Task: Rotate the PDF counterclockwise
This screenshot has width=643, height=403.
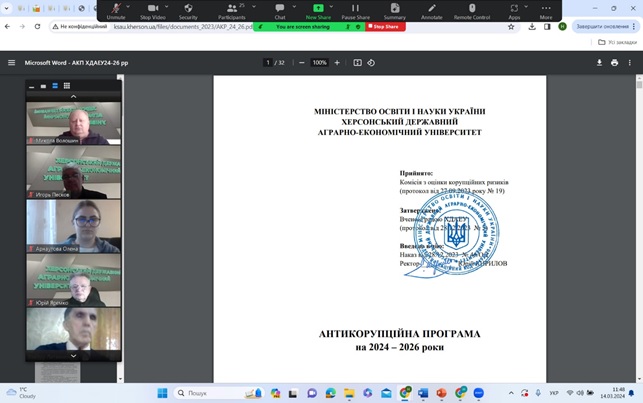Action: tap(371, 63)
